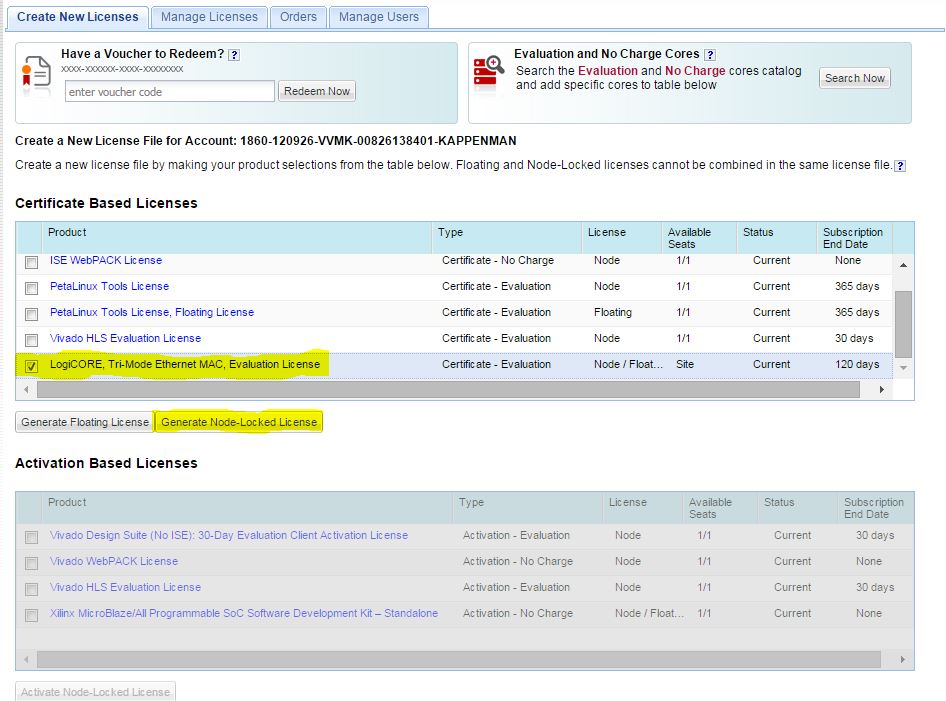The width and height of the screenshot is (946, 701).
Task: Open Xilinx MicroBlaze SoC Software Development Kit link
Action: click(244, 613)
